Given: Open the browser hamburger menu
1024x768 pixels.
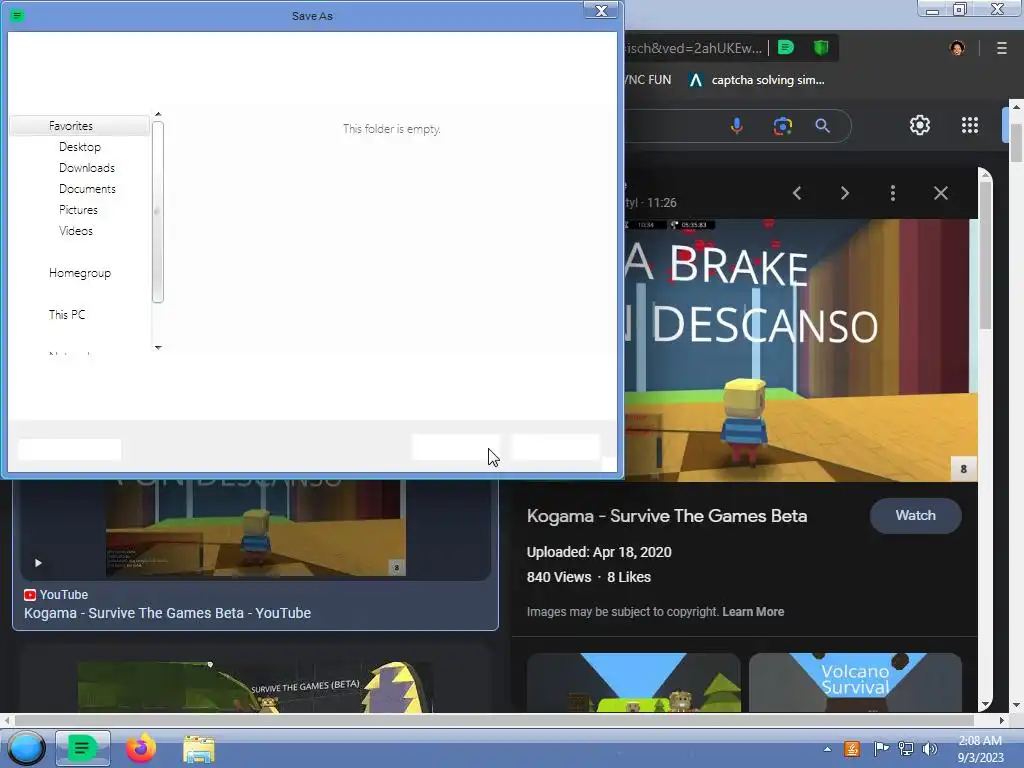Looking at the screenshot, I should click(1002, 48).
